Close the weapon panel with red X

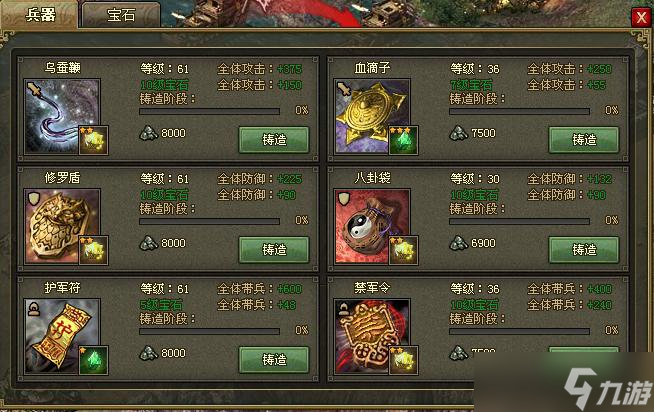pos(641,18)
